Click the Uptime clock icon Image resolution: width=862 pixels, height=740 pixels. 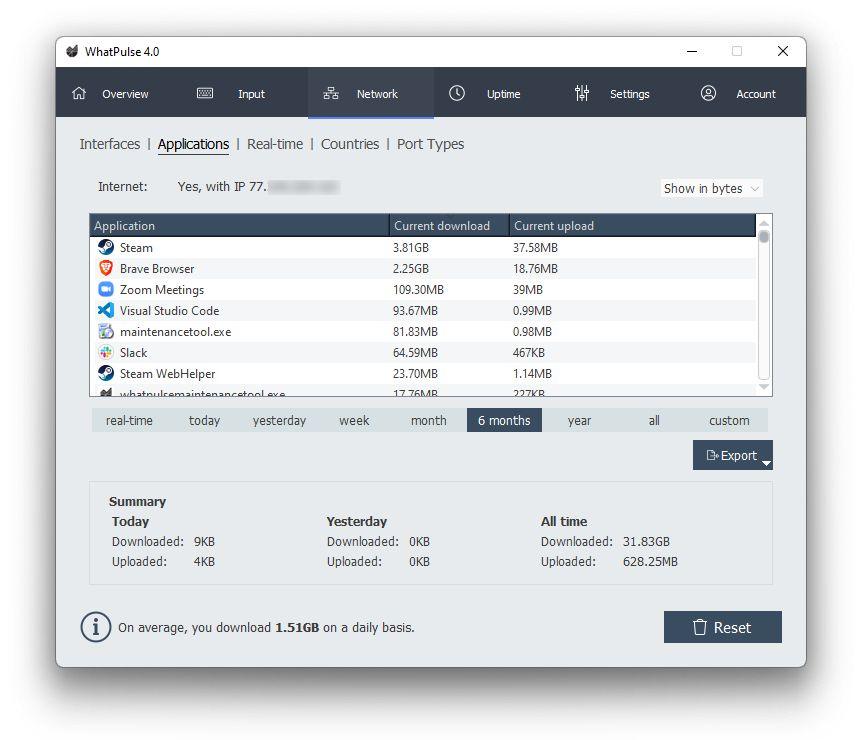pyautogui.click(x=456, y=93)
